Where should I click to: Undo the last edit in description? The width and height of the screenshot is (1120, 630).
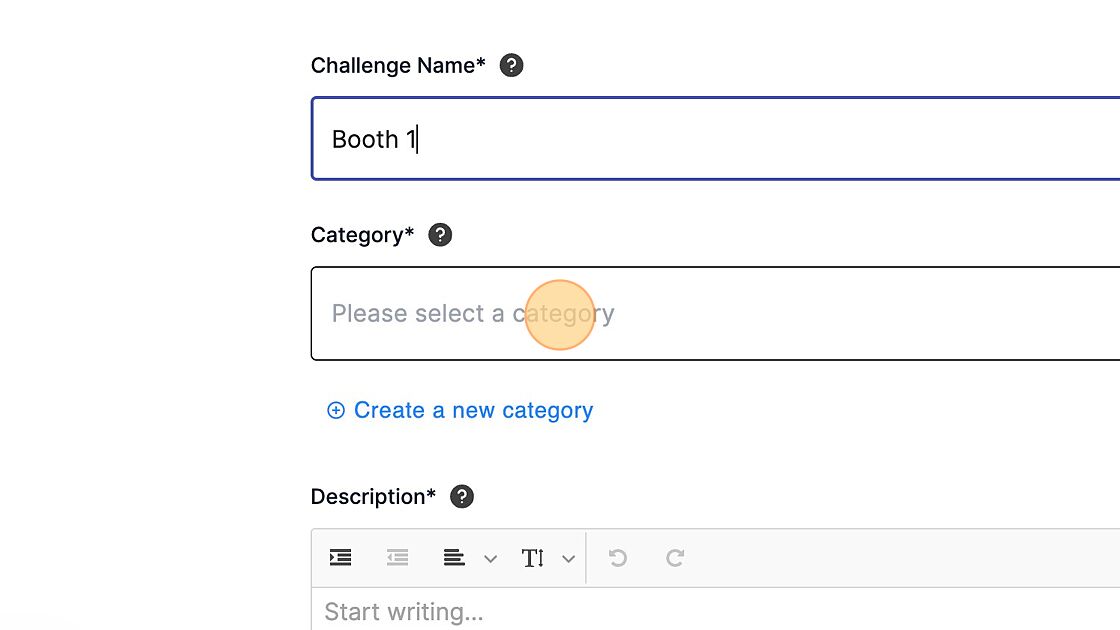click(618, 558)
